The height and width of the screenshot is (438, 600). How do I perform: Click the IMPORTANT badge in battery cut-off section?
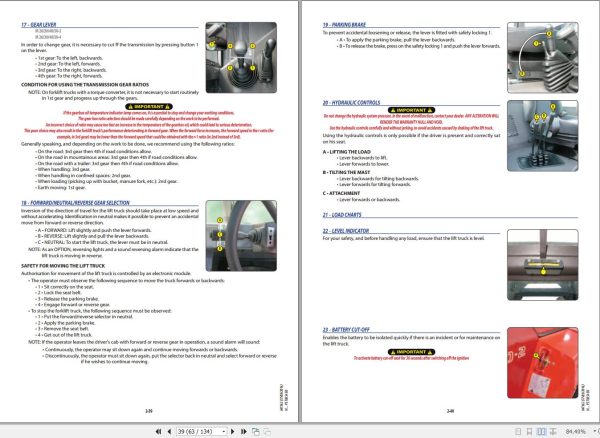(412, 352)
